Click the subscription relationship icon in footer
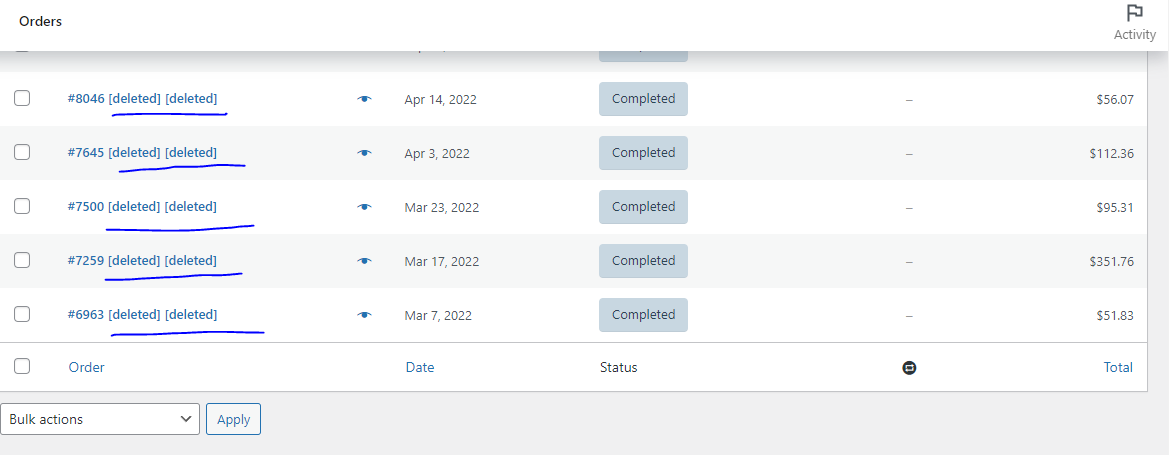Screen dimensions: 1169x455 (909, 368)
